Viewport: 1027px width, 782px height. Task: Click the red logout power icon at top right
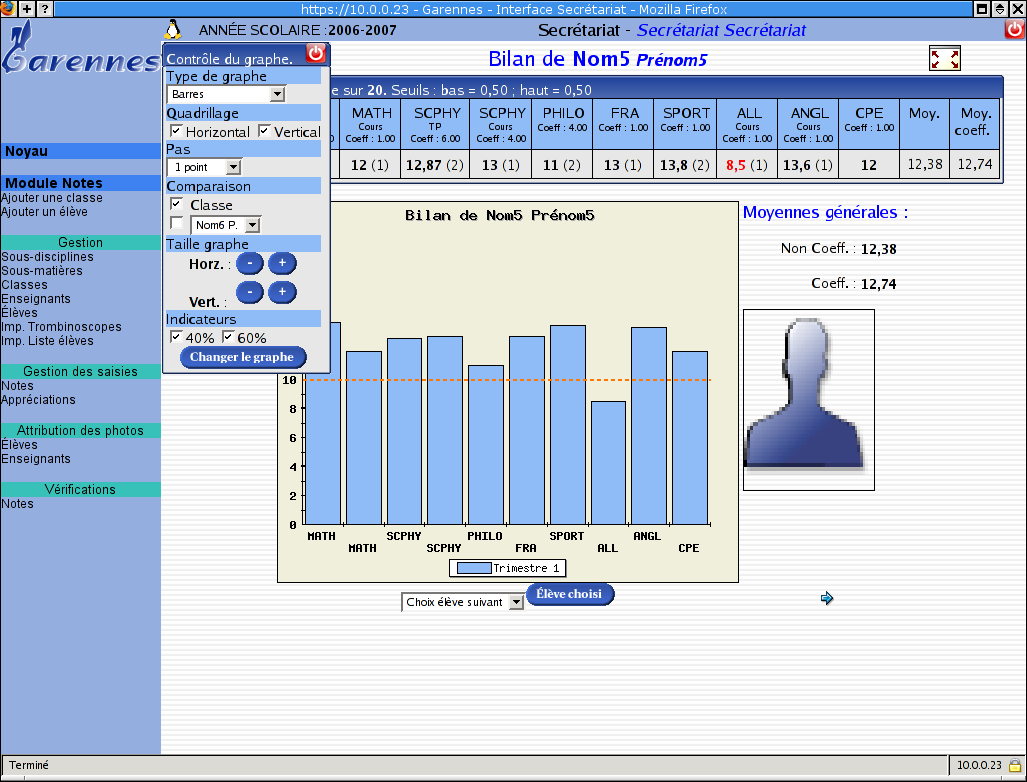click(x=1014, y=30)
